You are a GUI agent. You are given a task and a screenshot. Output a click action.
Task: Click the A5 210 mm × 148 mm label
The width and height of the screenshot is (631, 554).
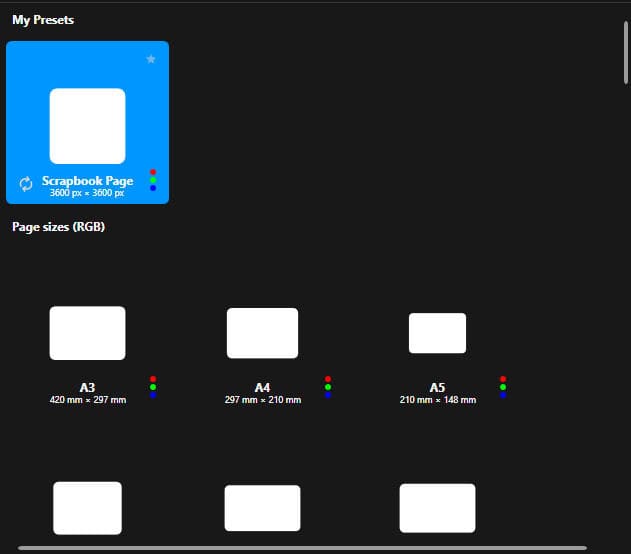point(437,393)
